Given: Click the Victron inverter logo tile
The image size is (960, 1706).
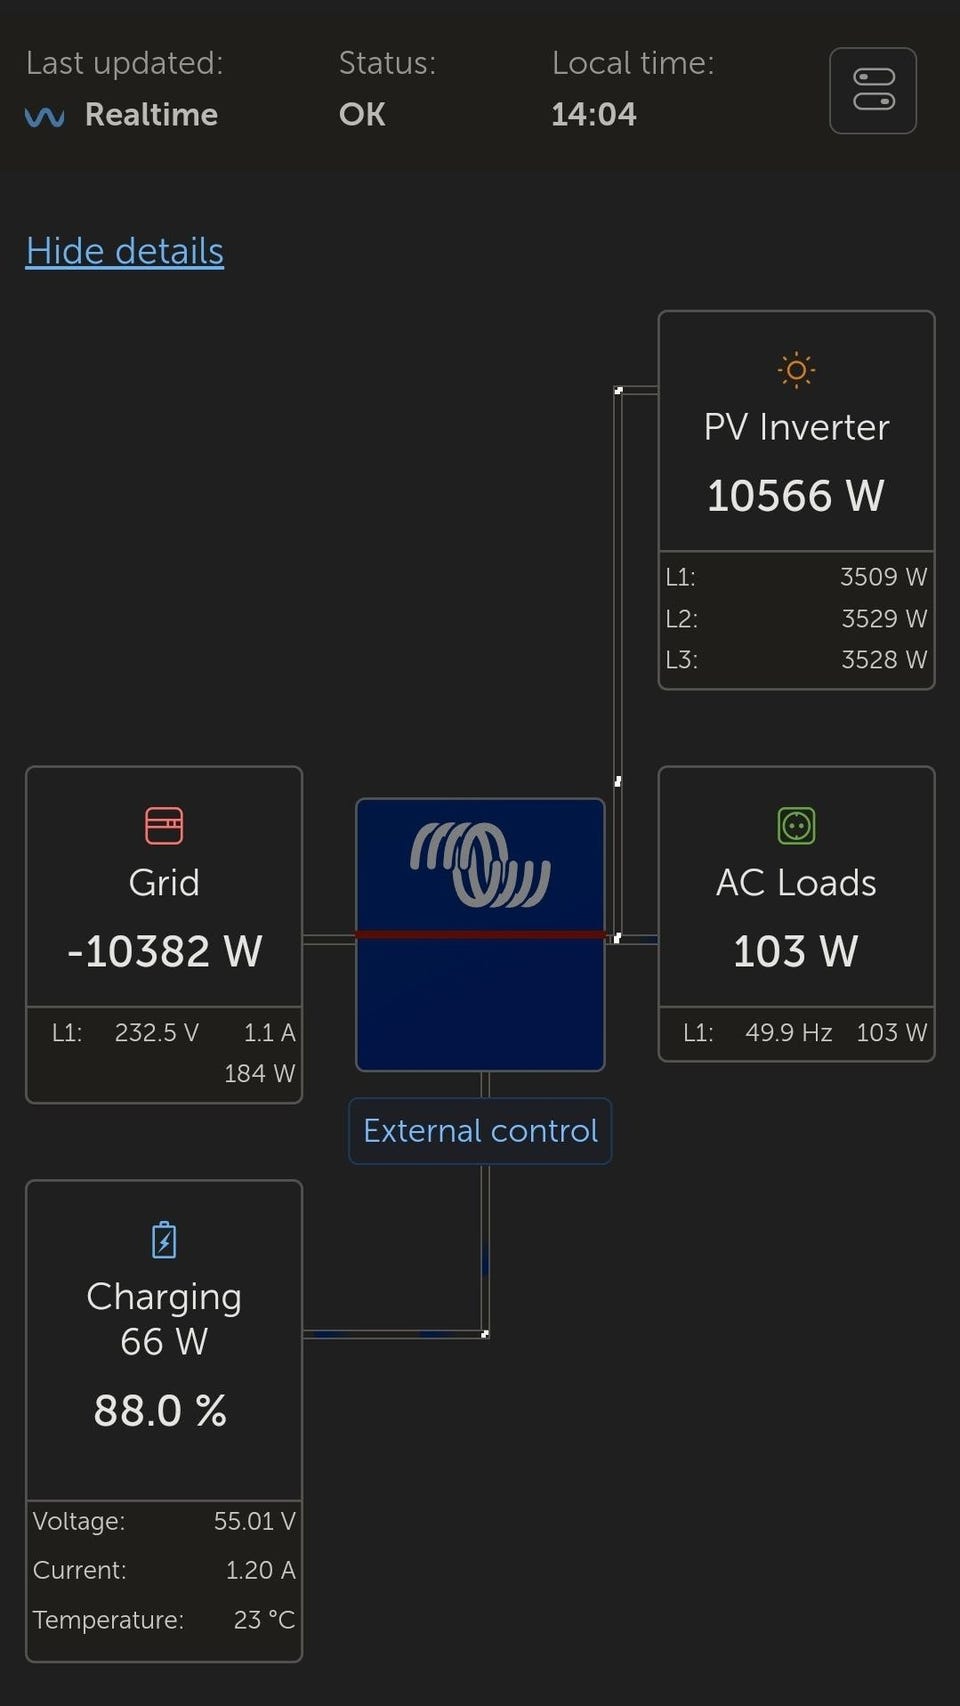Looking at the screenshot, I should [480, 935].
